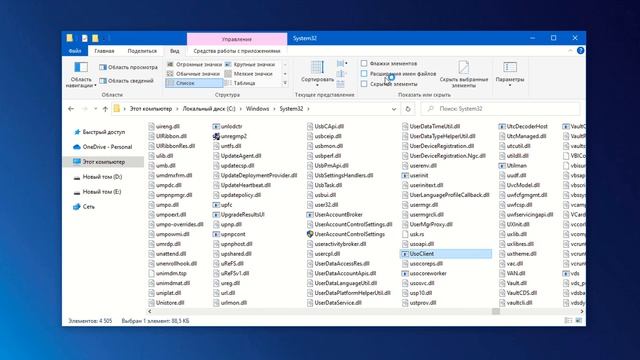Expand chevron after Этот компьютер in breadcrumb
The image size is (640, 360).
177,109
